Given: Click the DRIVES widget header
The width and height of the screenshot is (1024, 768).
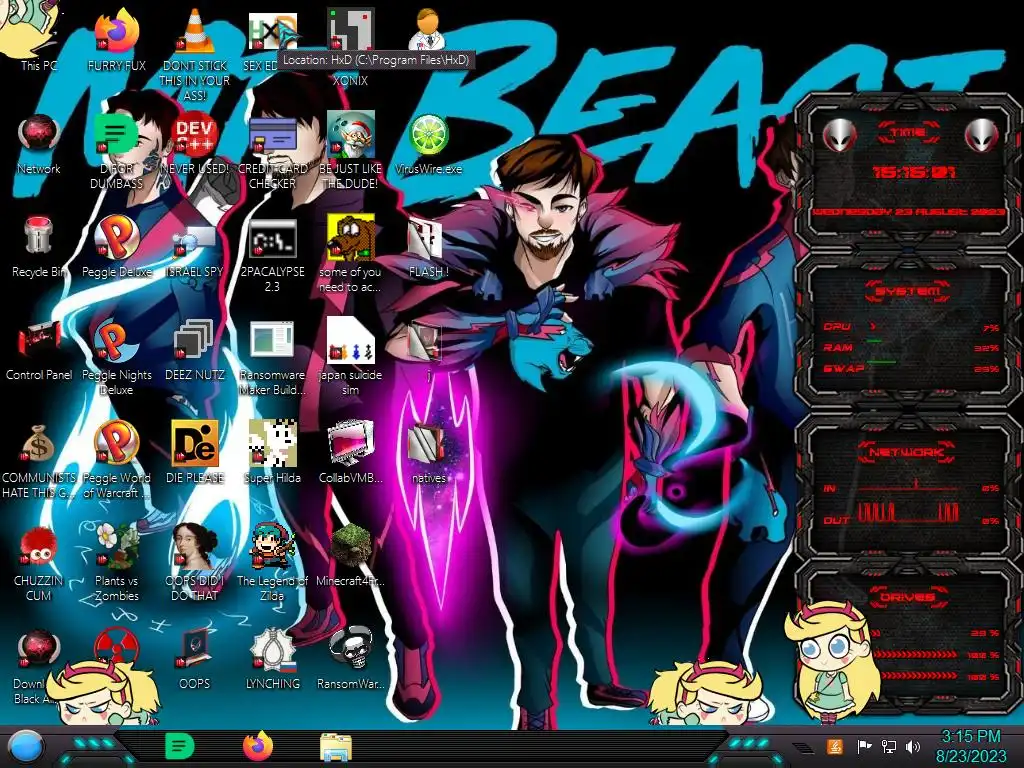Looking at the screenshot, I should click(x=908, y=597).
